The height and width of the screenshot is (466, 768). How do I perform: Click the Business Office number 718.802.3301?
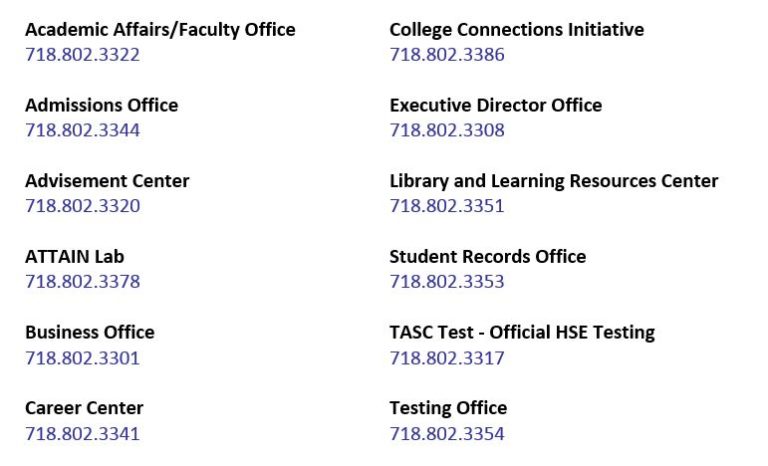[x=82, y=358]
